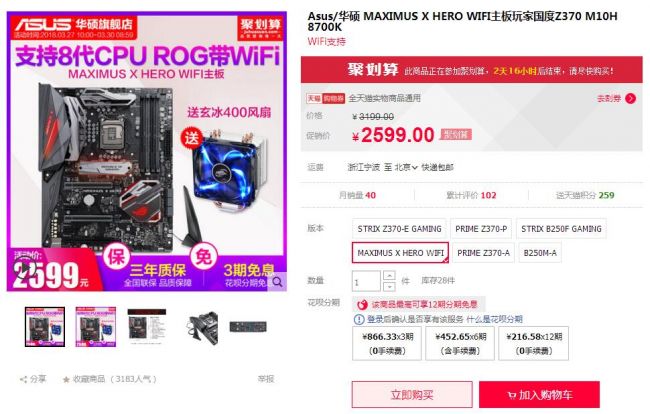Click the share icon below thumbnails
650x414 pixels.
pyautogui.click(x=23, y=379)
